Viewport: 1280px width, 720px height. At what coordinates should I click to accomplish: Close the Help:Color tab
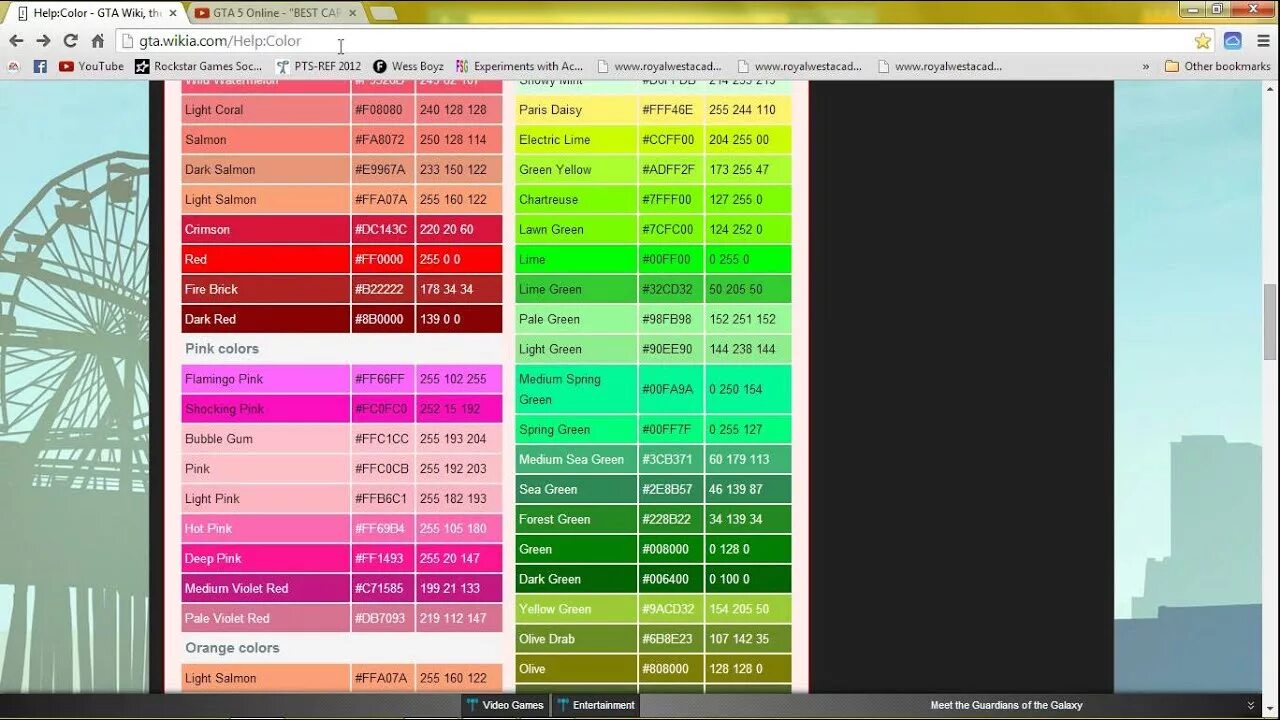[173, 13]
